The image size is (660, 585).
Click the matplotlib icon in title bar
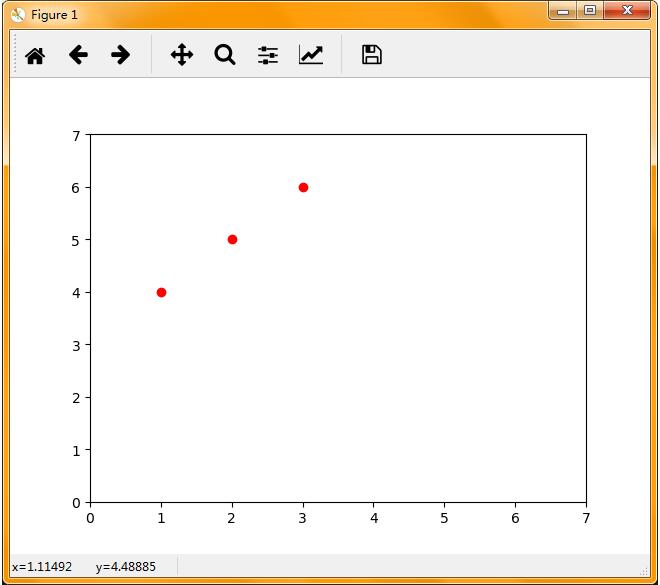click(18, 15)
